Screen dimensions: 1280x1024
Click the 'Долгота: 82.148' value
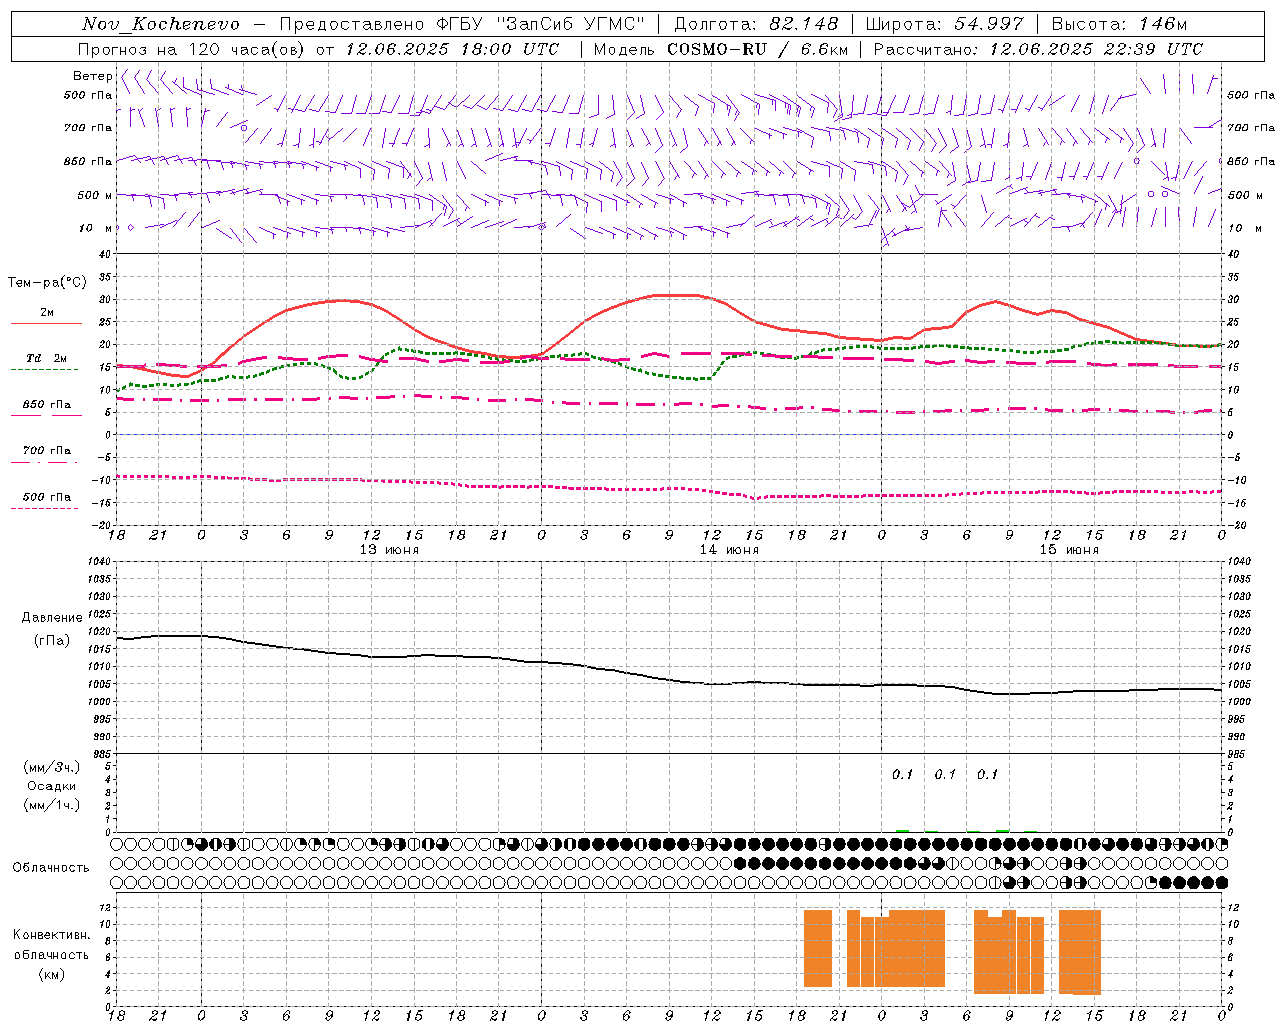(x=756, y=24)
